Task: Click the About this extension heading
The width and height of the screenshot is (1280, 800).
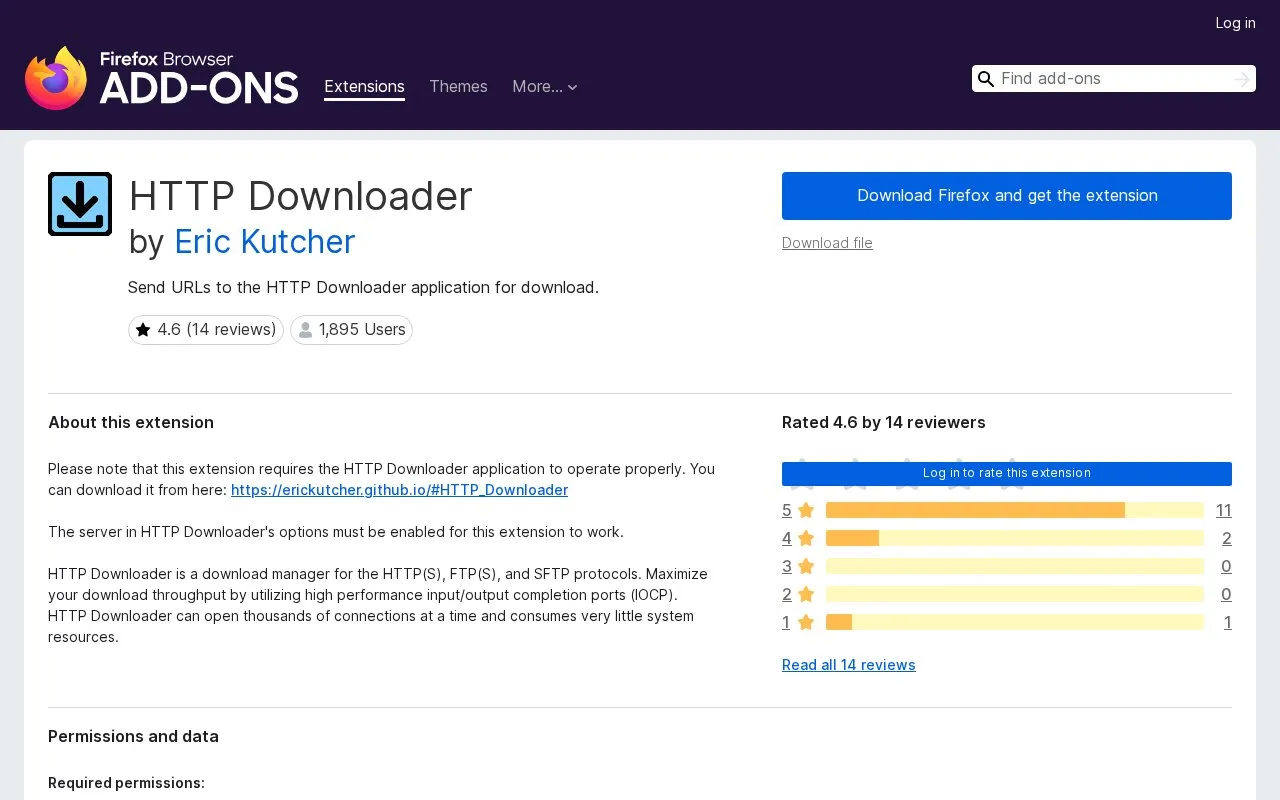Action: click(131, 423)
